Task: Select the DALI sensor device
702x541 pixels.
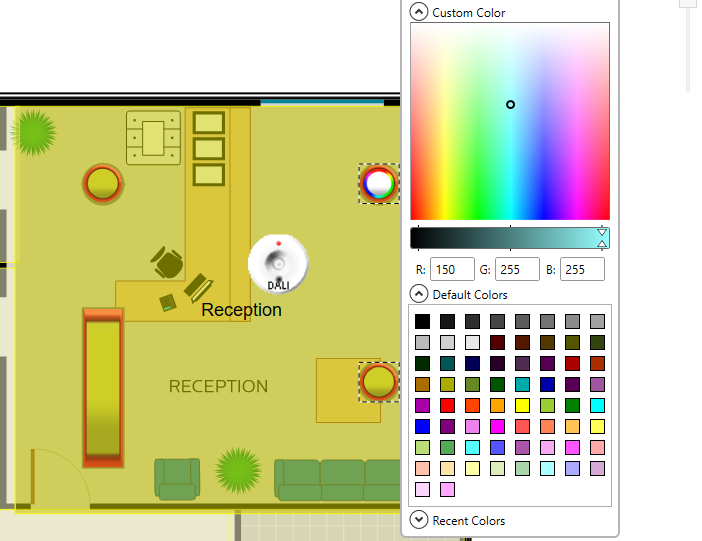Action: (x=278, y=264)
